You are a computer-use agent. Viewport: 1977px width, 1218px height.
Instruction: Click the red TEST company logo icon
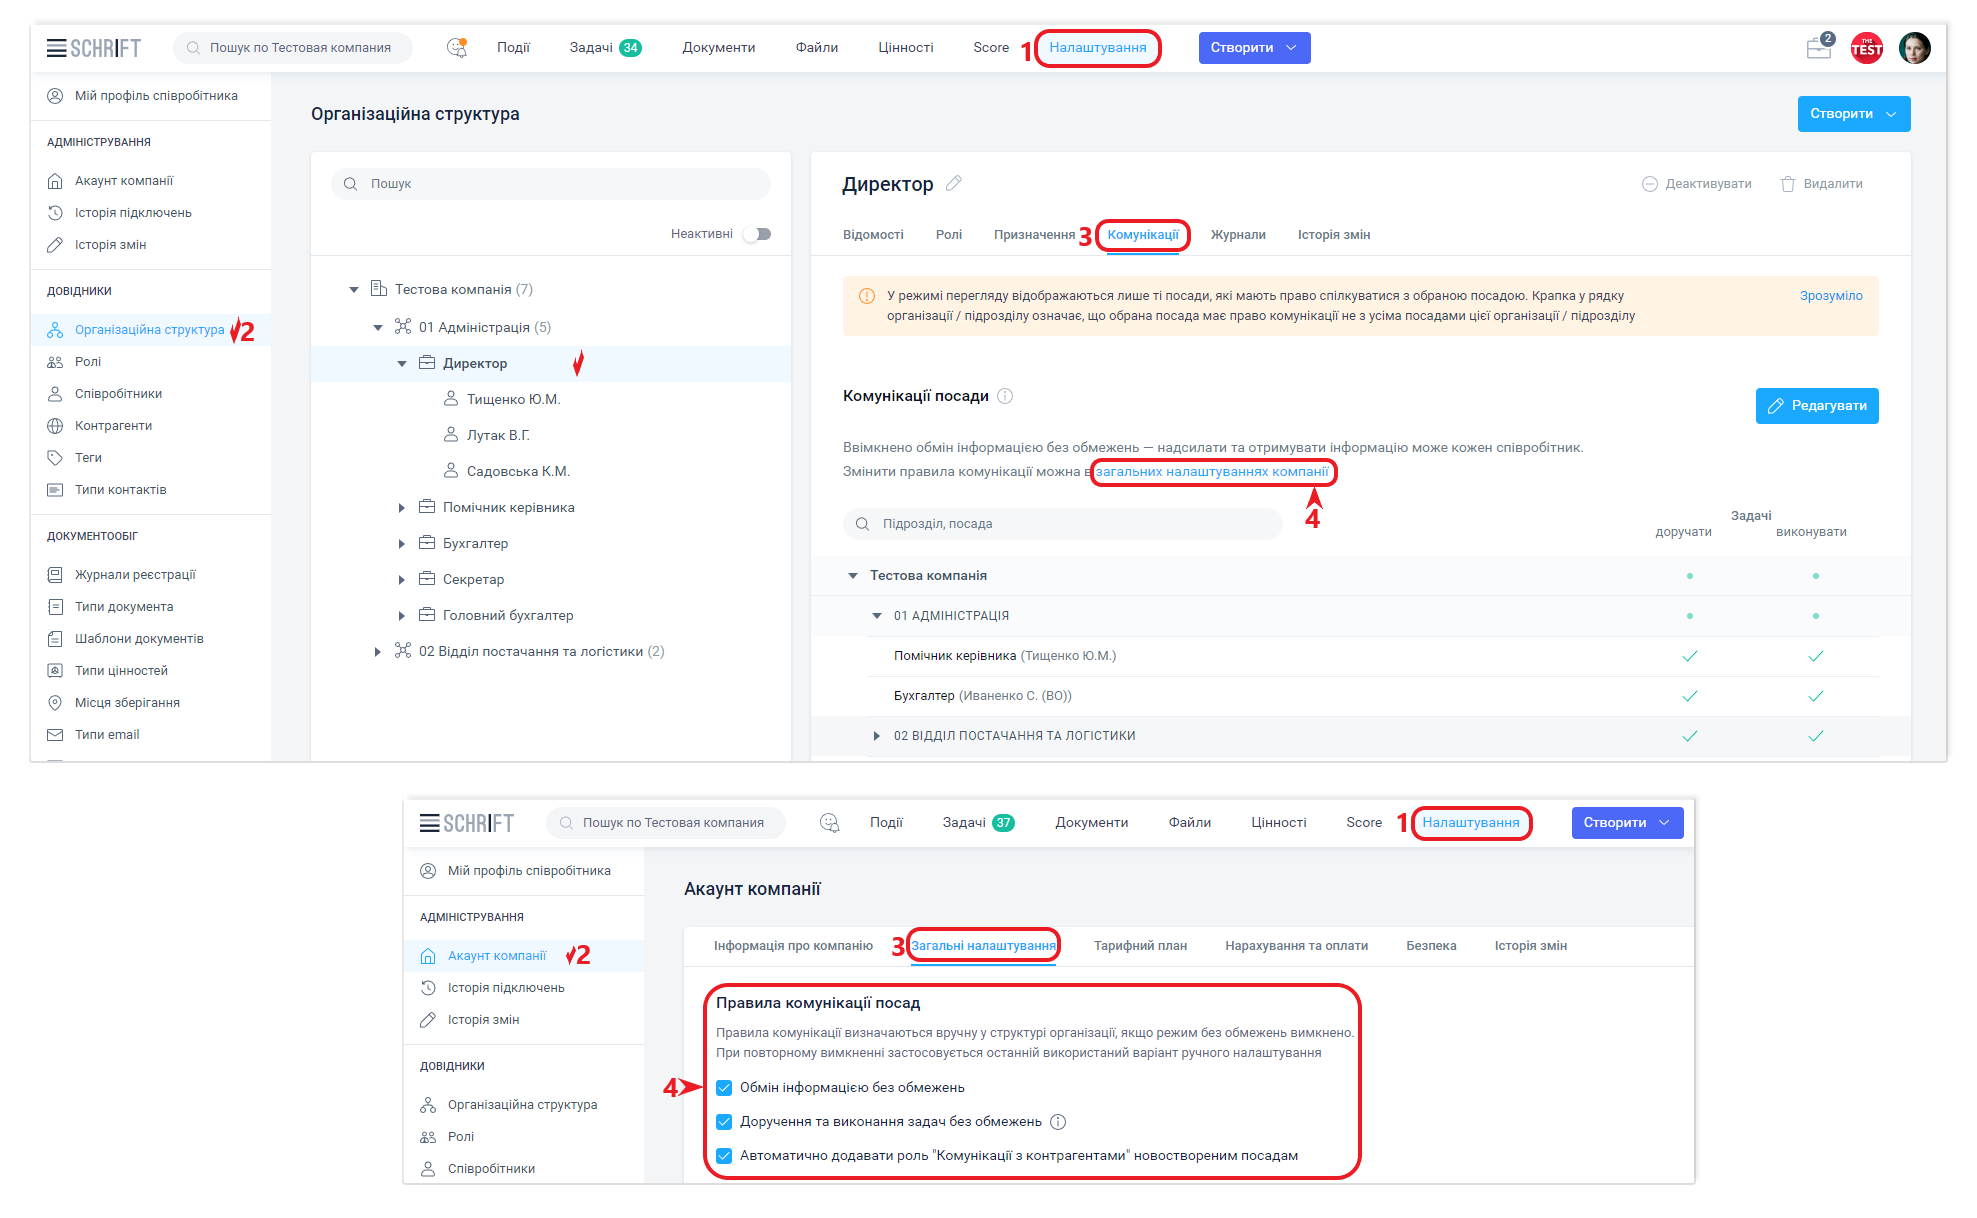click(x=1866, y=48)
